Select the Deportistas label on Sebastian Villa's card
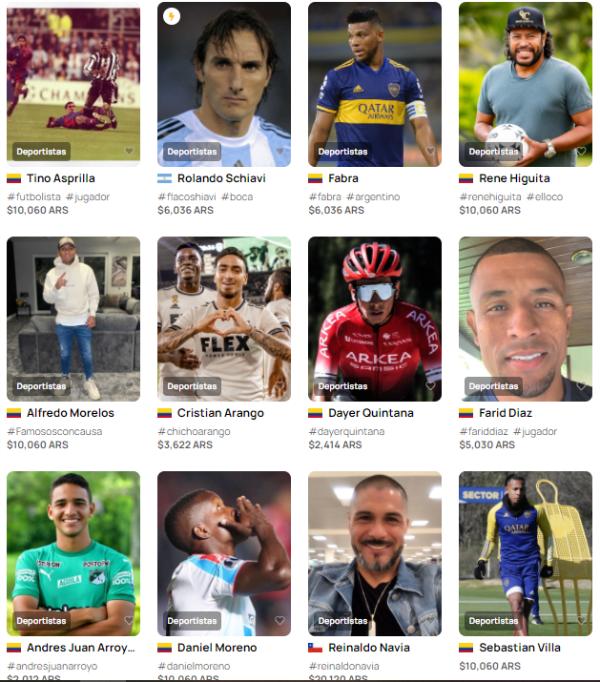 pos(493,621)
